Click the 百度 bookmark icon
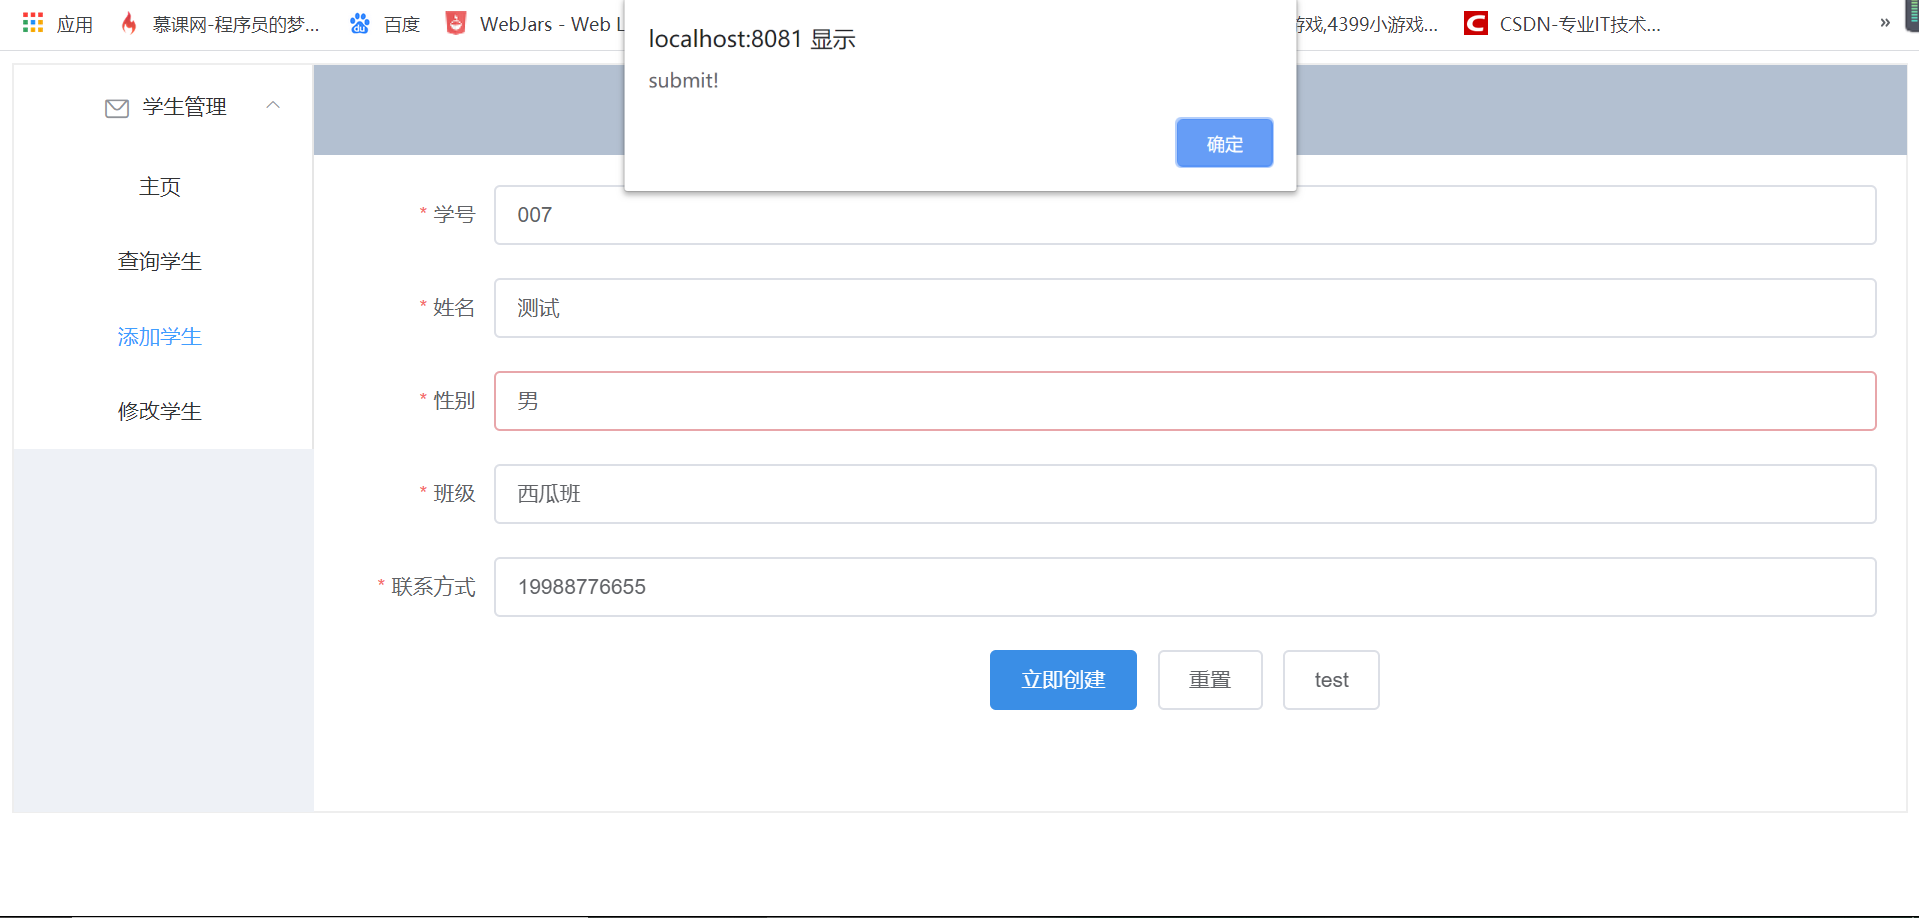1919x918 pixels. click(359, 22)
